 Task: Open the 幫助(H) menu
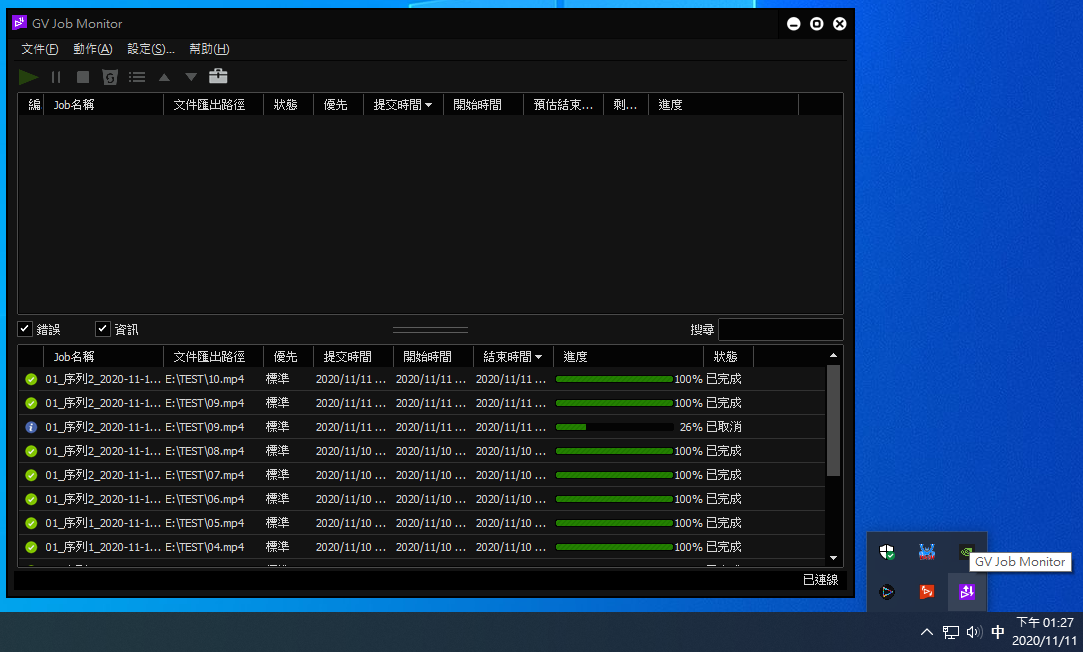209,49
